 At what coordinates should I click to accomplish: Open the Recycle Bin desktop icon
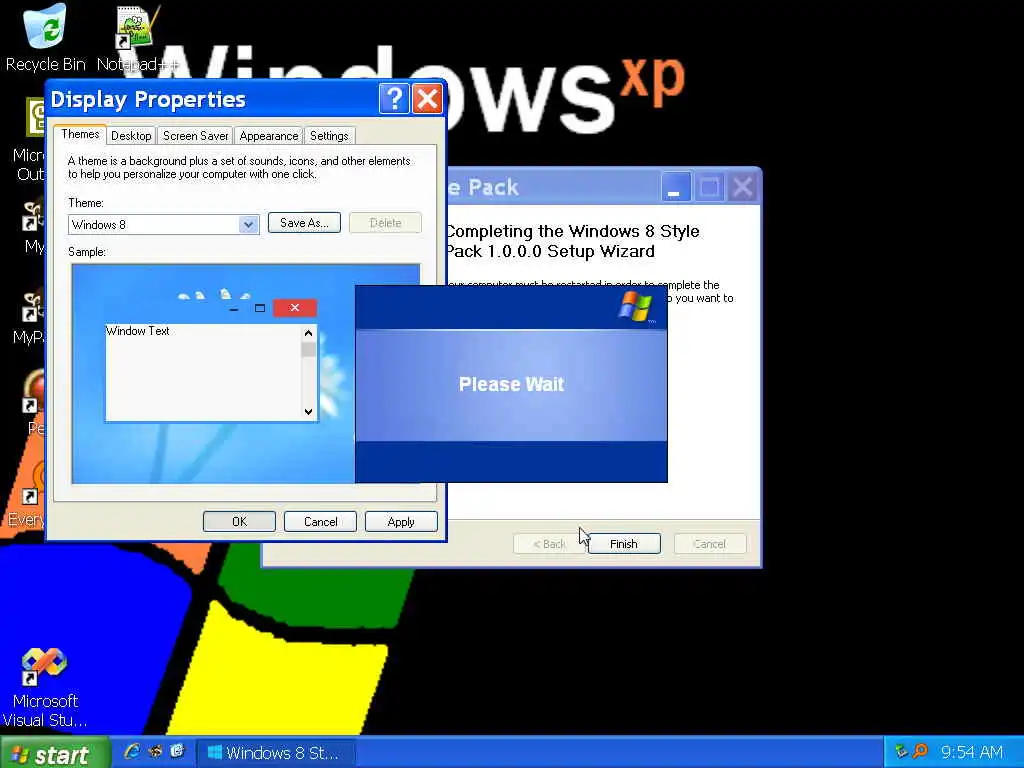tap(44, 36)
